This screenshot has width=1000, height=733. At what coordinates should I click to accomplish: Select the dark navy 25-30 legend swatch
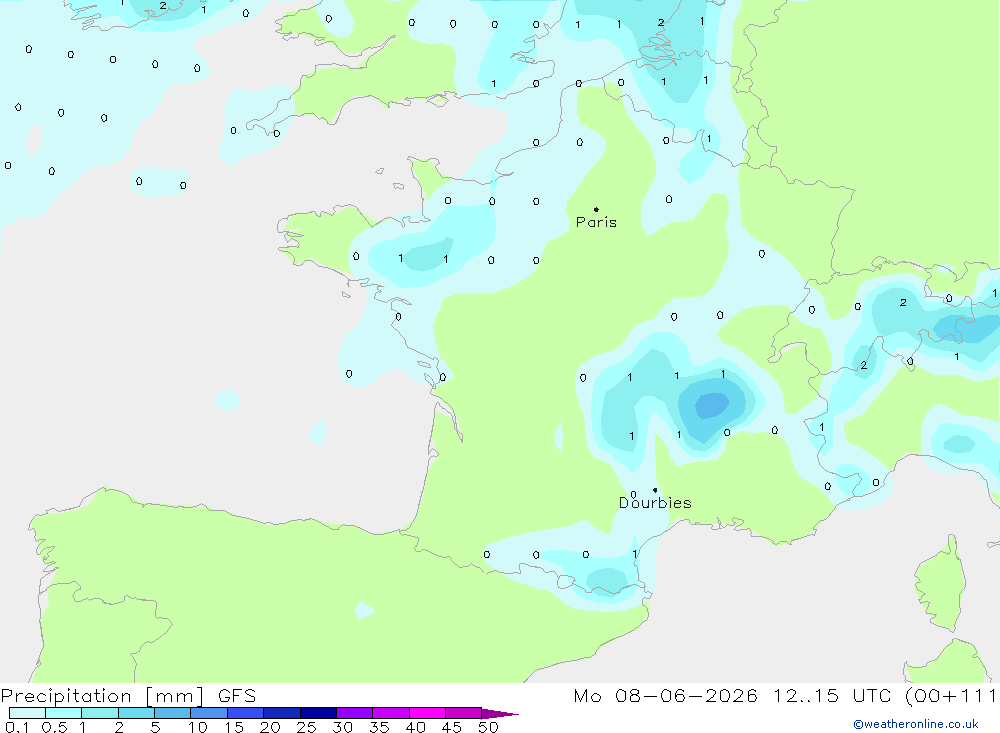(x=318, y=713)
